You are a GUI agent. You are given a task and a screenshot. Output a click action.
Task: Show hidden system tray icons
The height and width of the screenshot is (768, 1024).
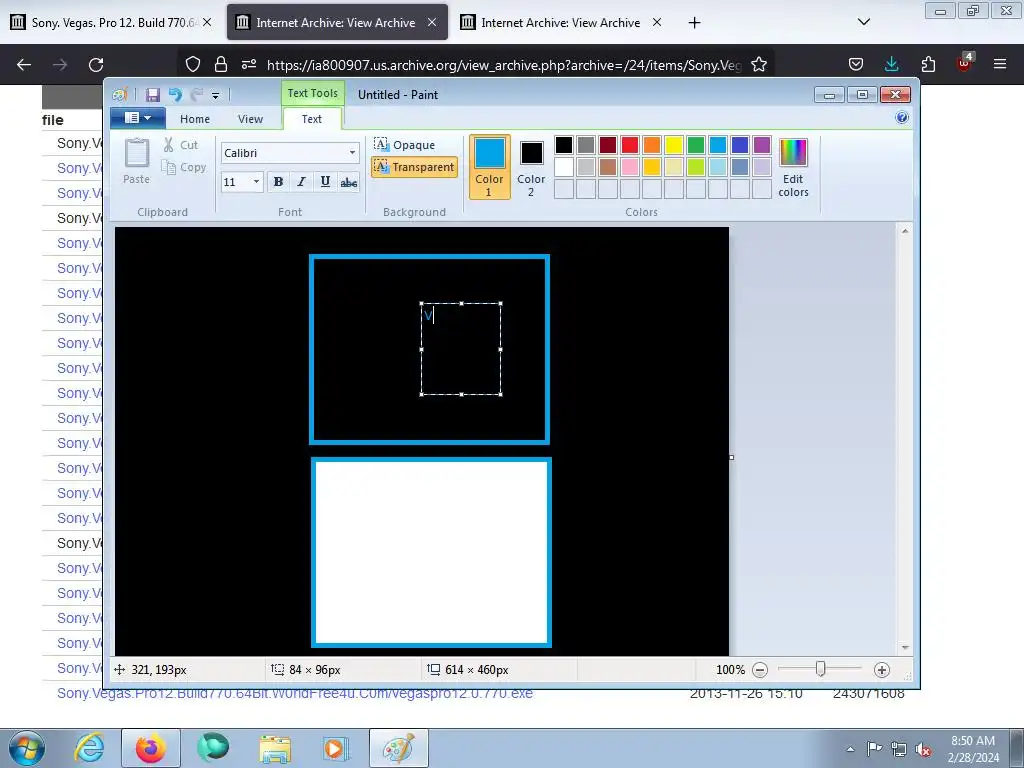tap(850, 749)
